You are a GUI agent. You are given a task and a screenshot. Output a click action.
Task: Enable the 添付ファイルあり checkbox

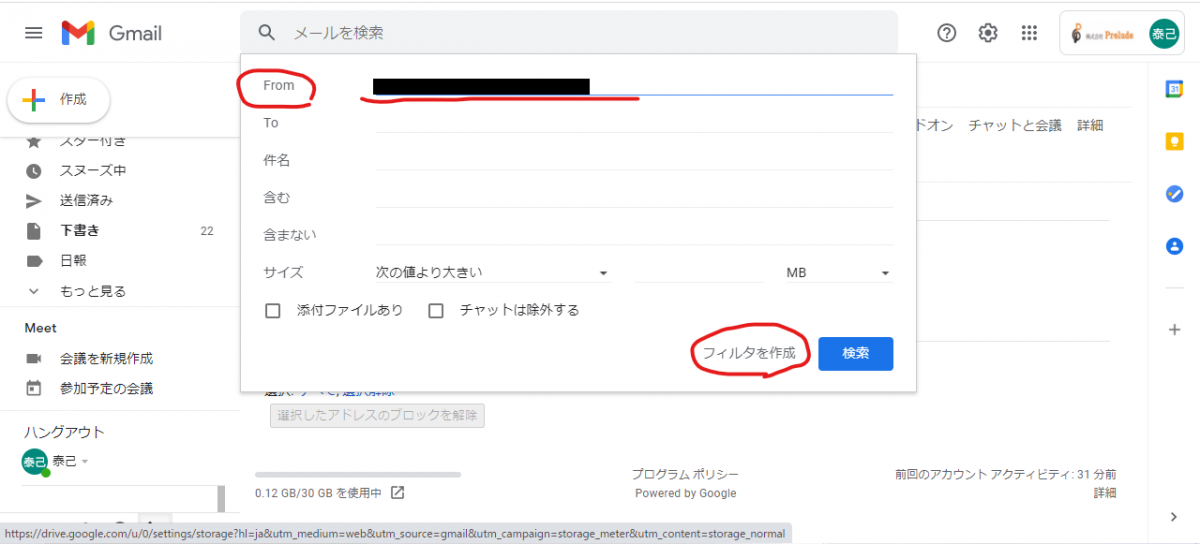tap(273, 311)
